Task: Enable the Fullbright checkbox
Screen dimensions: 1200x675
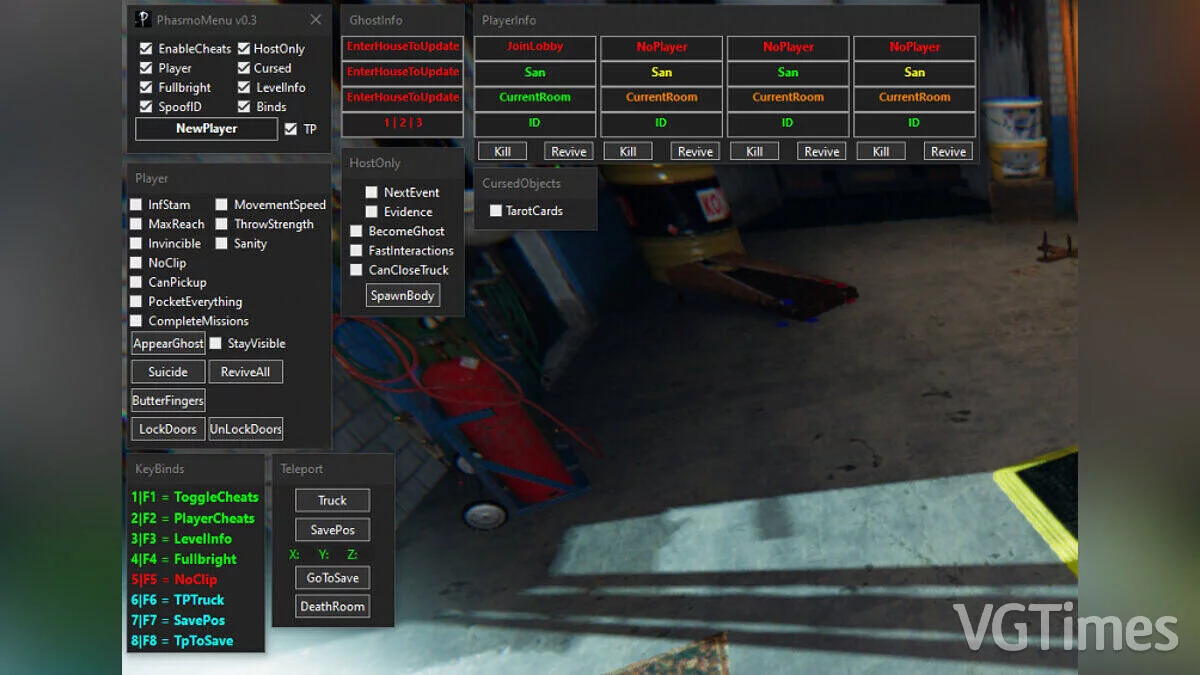Action: [x=146, y=87]
